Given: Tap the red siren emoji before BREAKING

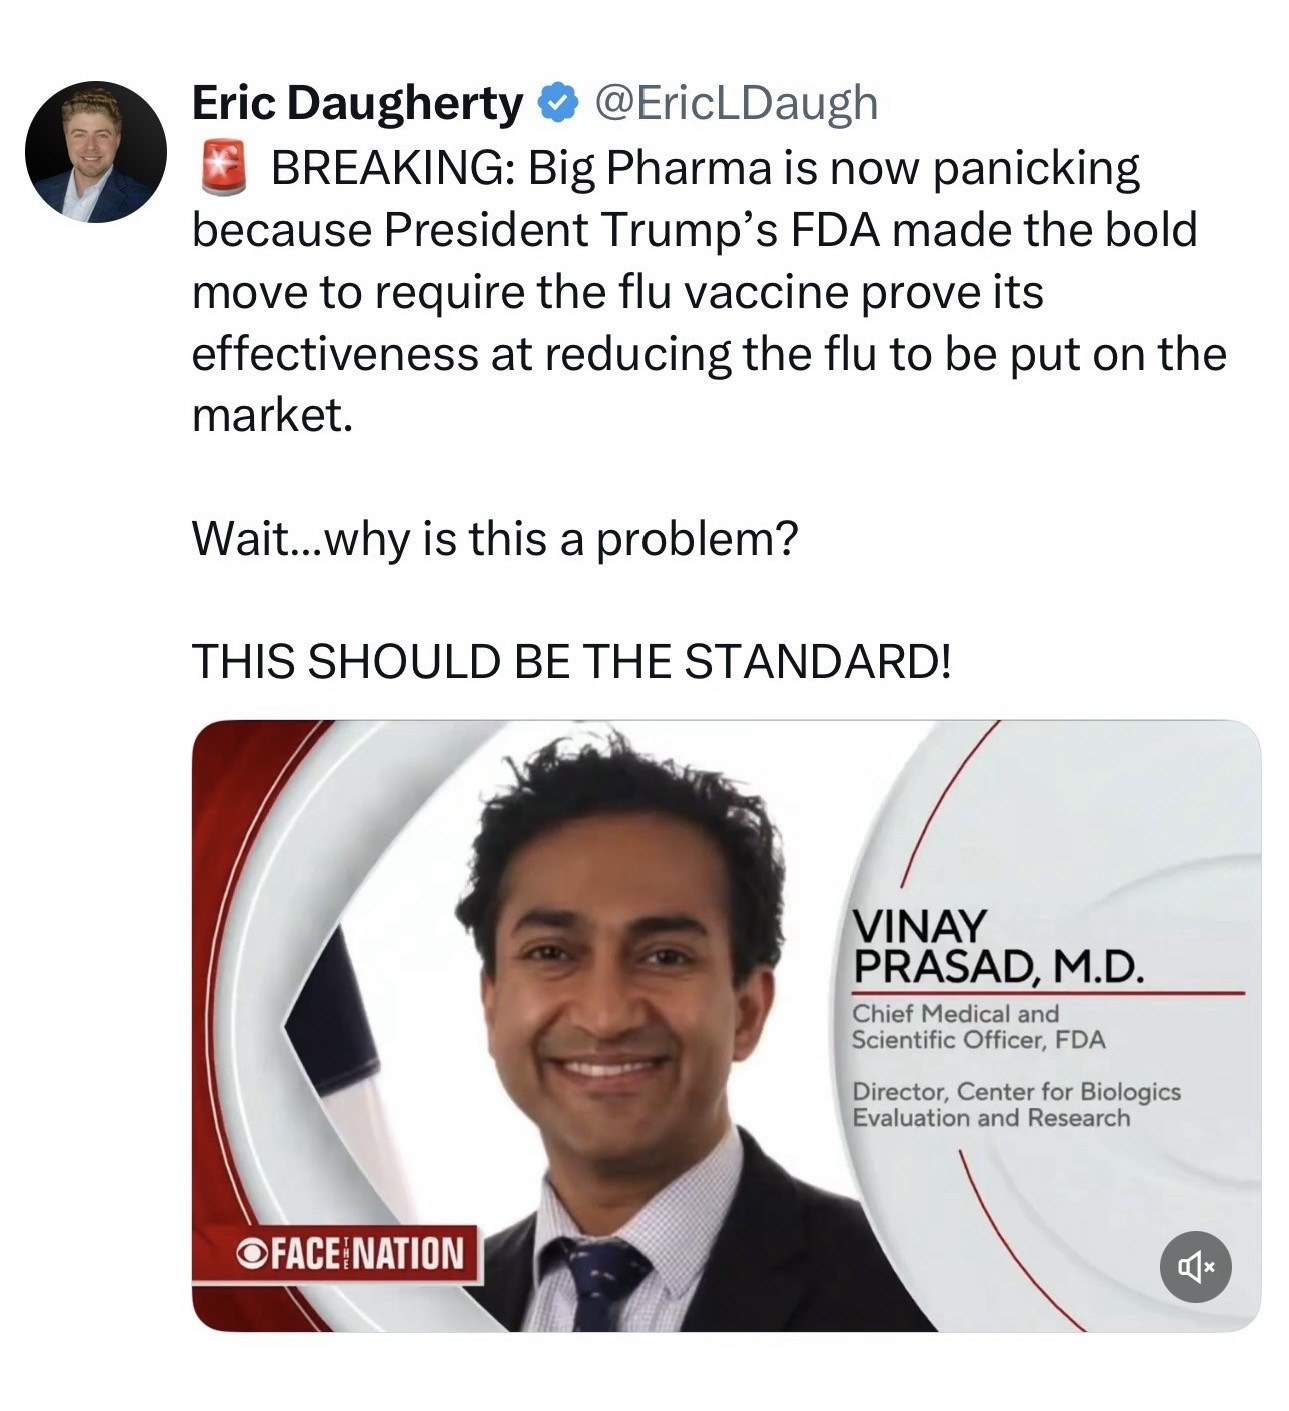Looking at the screenshot, I should point(223,168).
